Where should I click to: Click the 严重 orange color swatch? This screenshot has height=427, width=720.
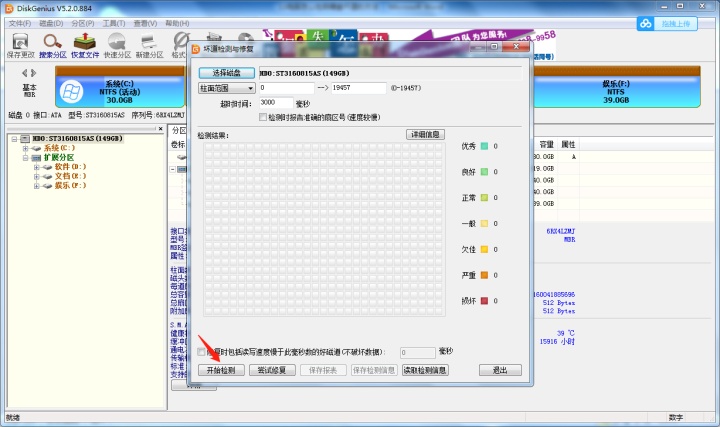tap(484, 275)
